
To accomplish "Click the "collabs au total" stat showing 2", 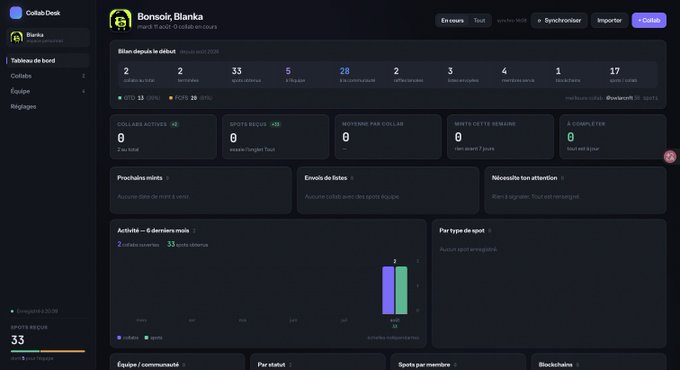I will [x=145, y=75].
